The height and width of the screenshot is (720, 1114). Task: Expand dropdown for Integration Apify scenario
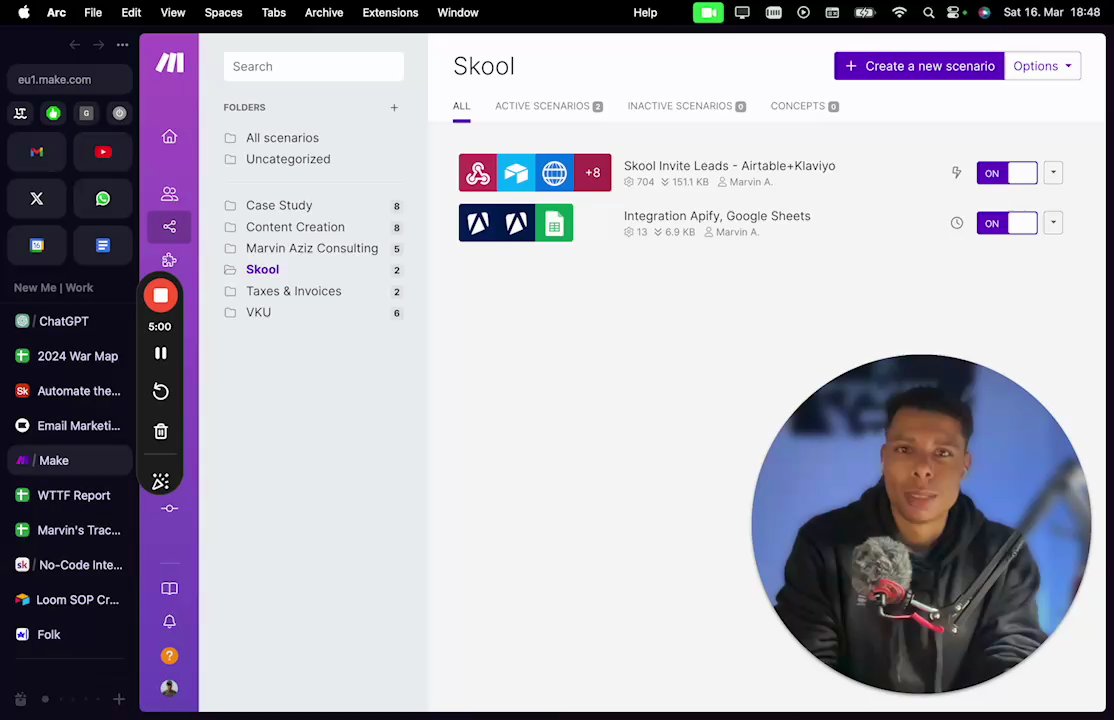pyautogui.click(x=1053, y=223)
